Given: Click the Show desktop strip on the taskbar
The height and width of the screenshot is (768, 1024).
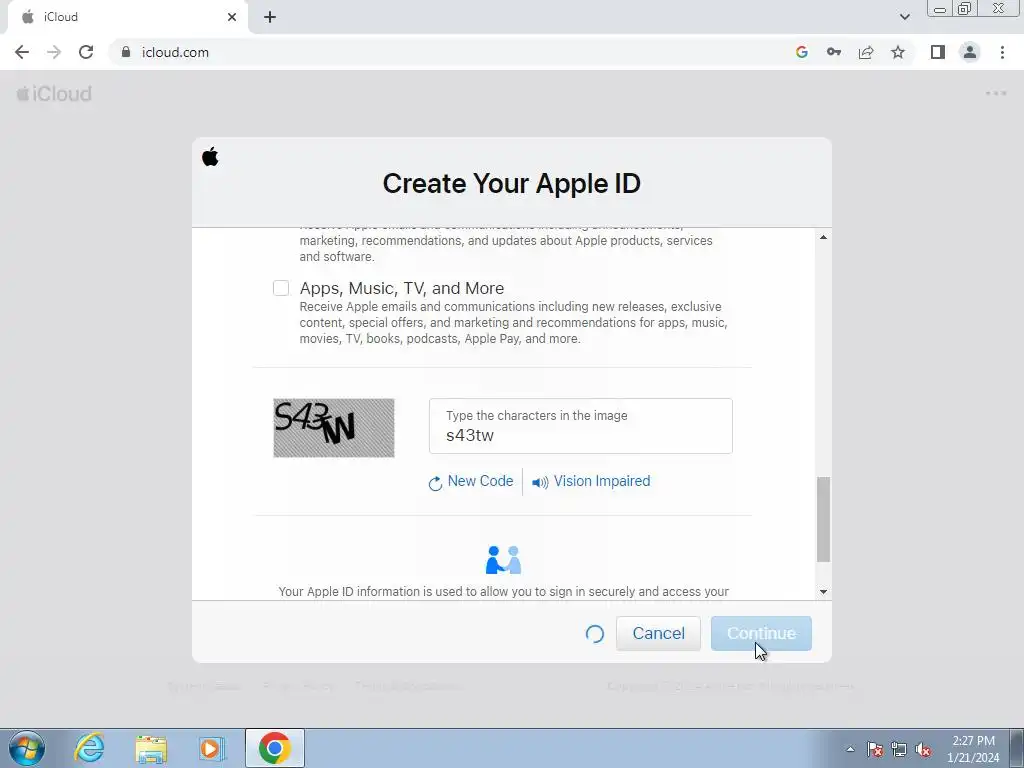Looking at the screenshot, I should 1017,748.
